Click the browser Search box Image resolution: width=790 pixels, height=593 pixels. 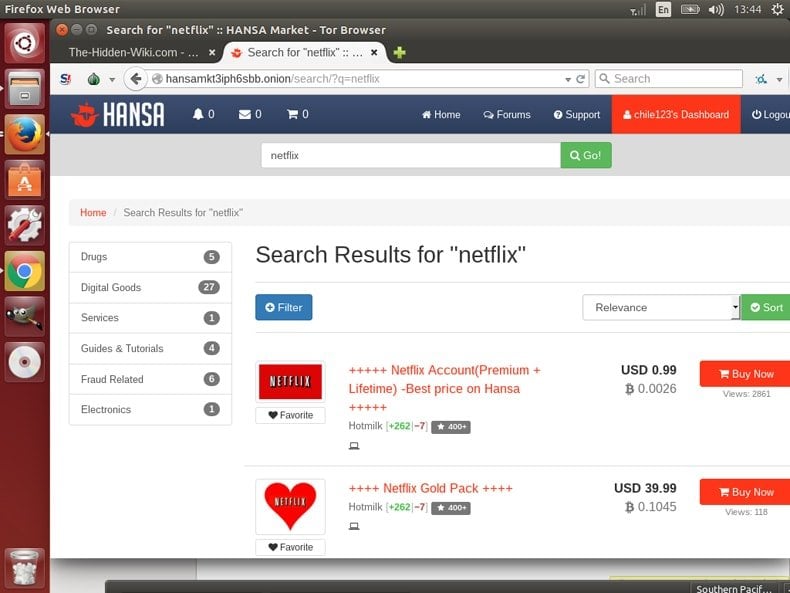(669, 79)
